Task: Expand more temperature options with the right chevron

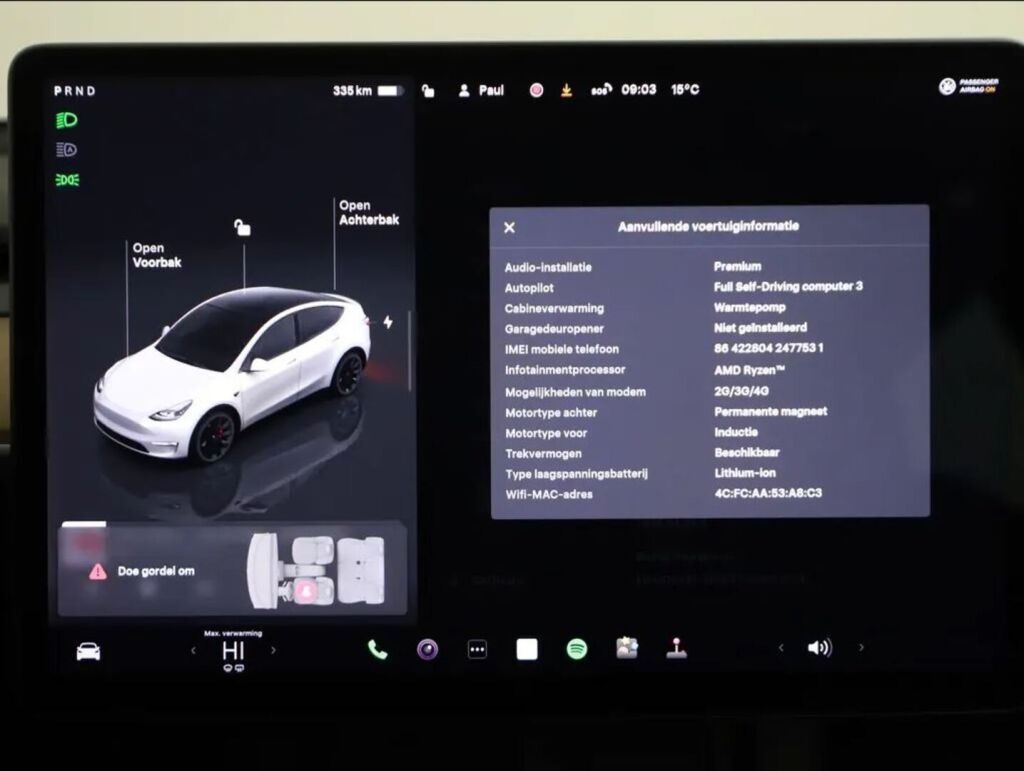Action: click(x=271, y=650)
